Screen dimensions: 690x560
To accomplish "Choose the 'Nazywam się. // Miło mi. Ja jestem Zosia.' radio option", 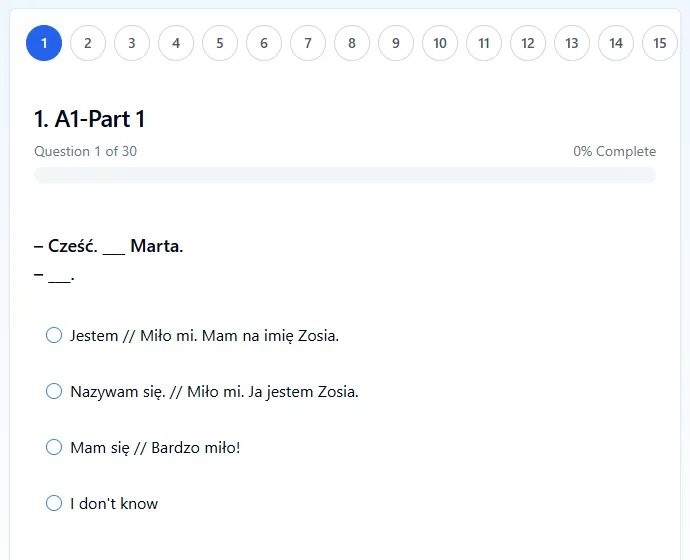I will click(x=54, y=391).
